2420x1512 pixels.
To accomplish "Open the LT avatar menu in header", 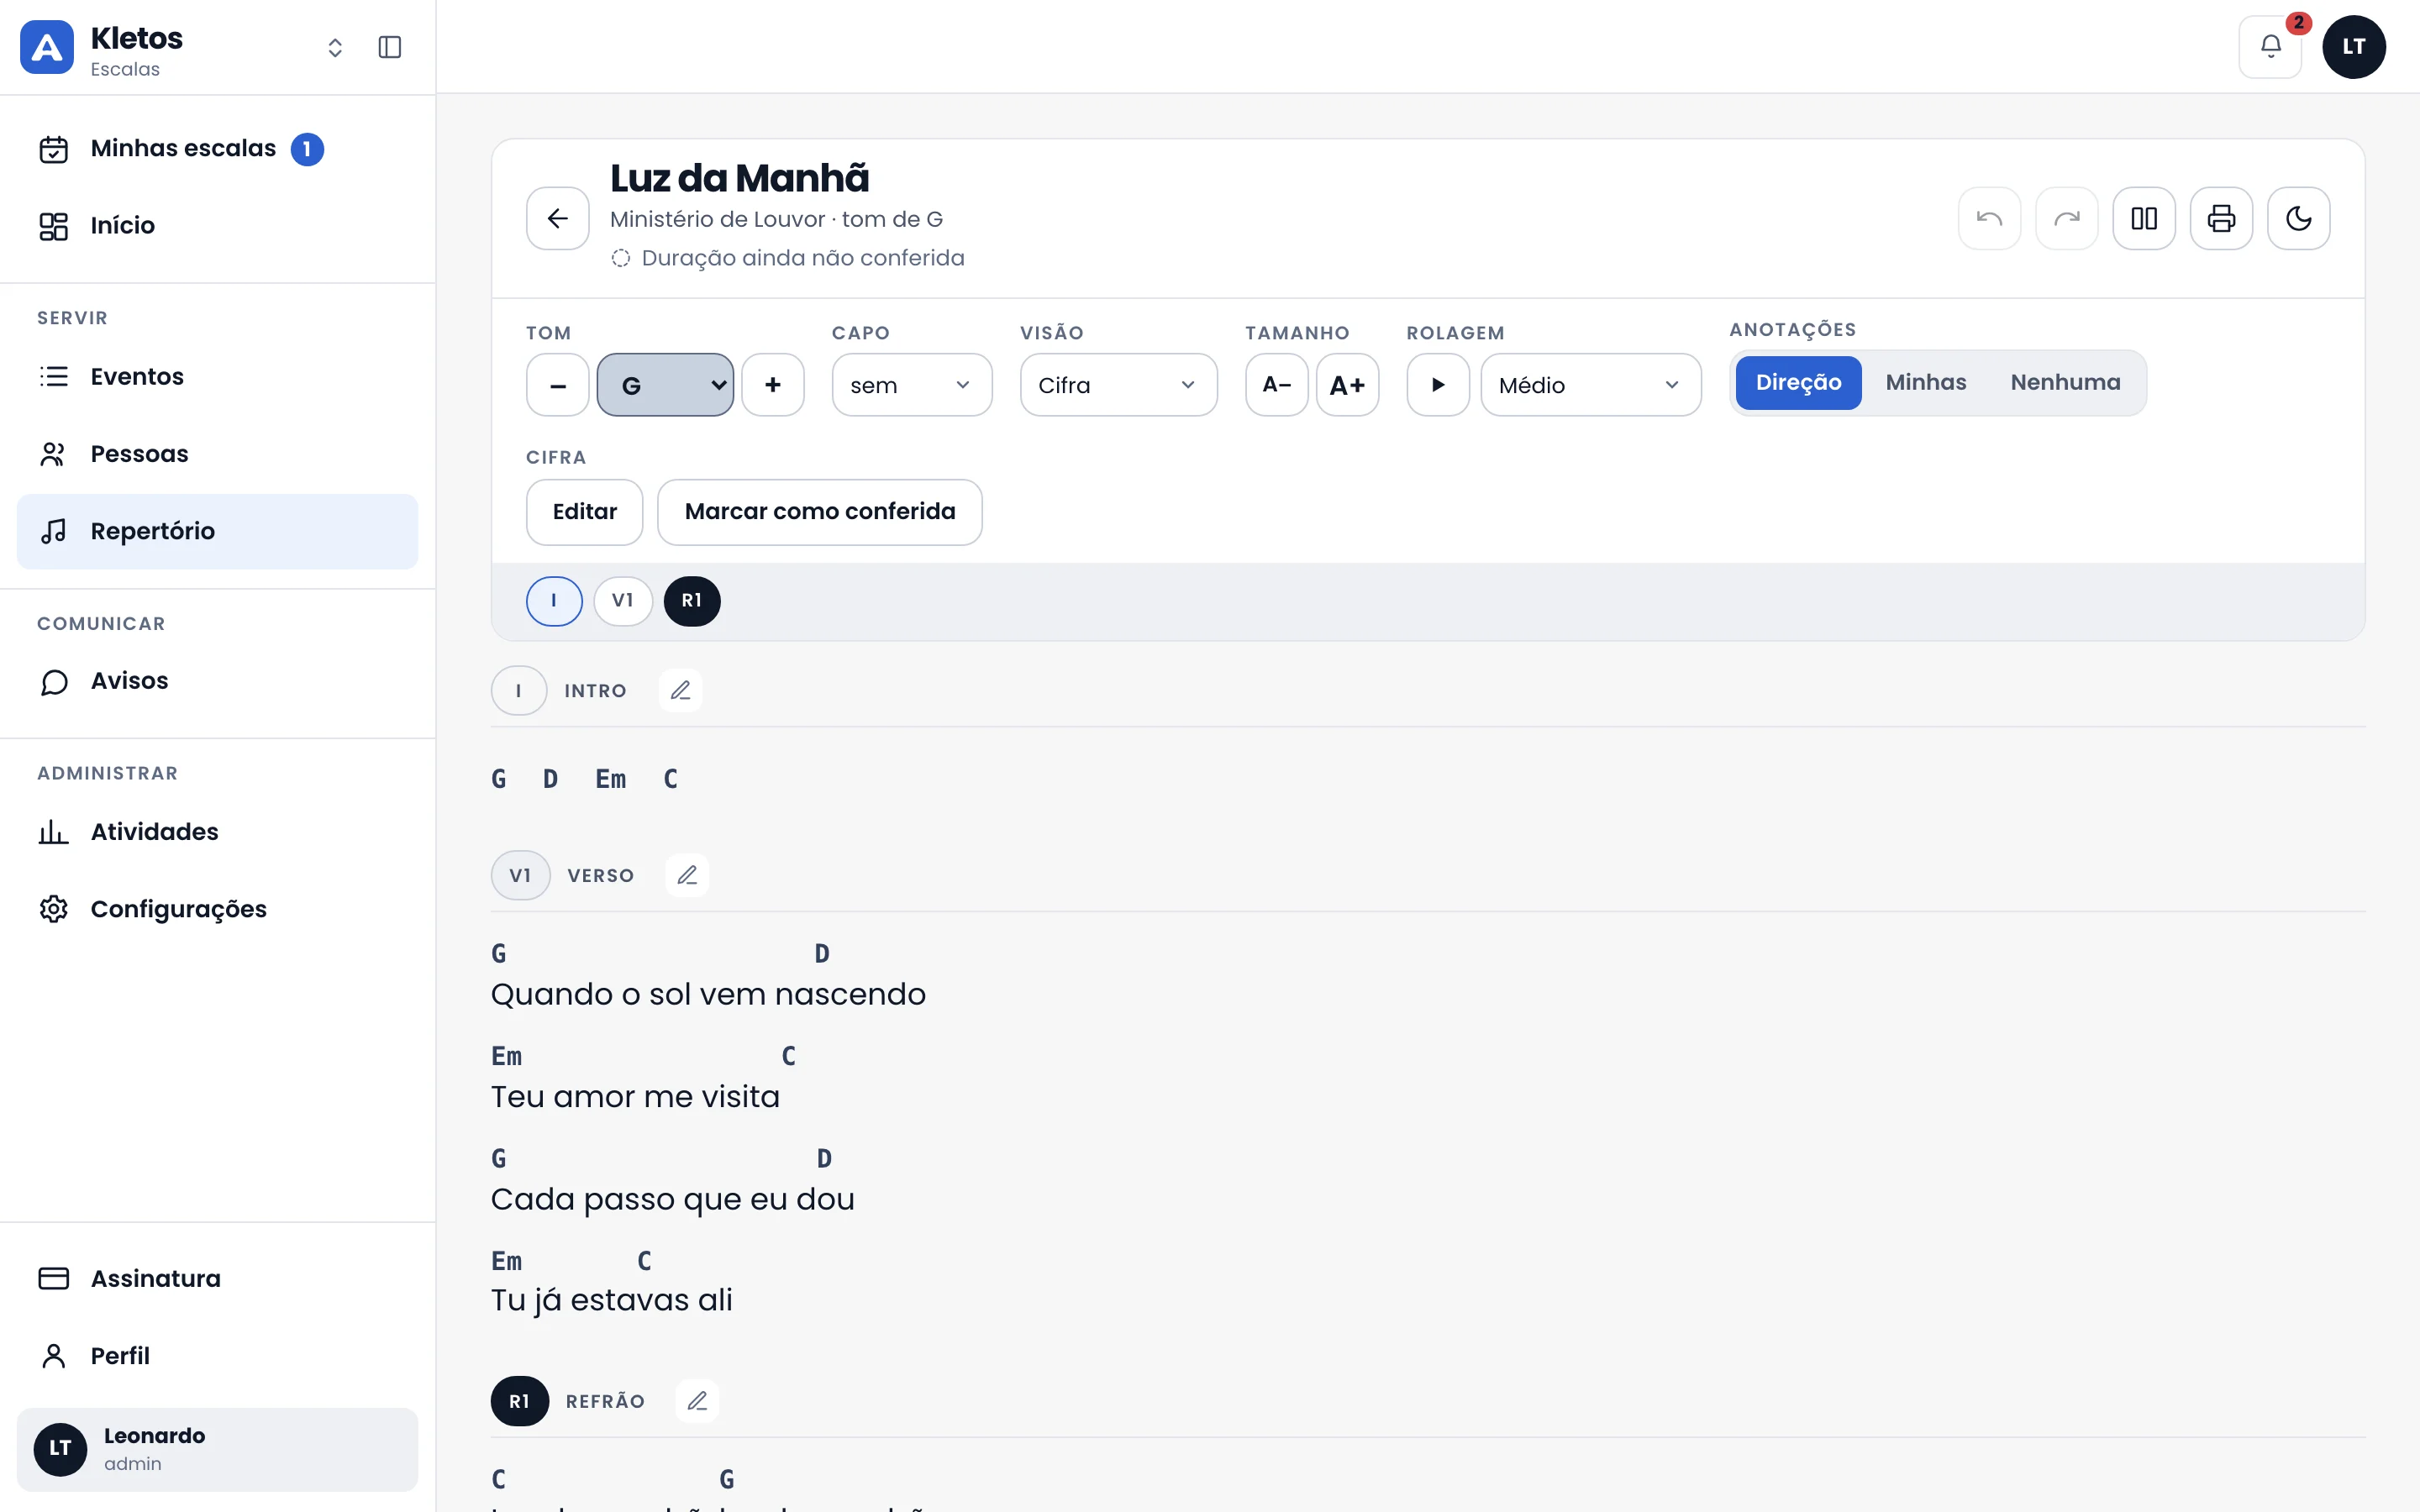I will [2353, 47].
